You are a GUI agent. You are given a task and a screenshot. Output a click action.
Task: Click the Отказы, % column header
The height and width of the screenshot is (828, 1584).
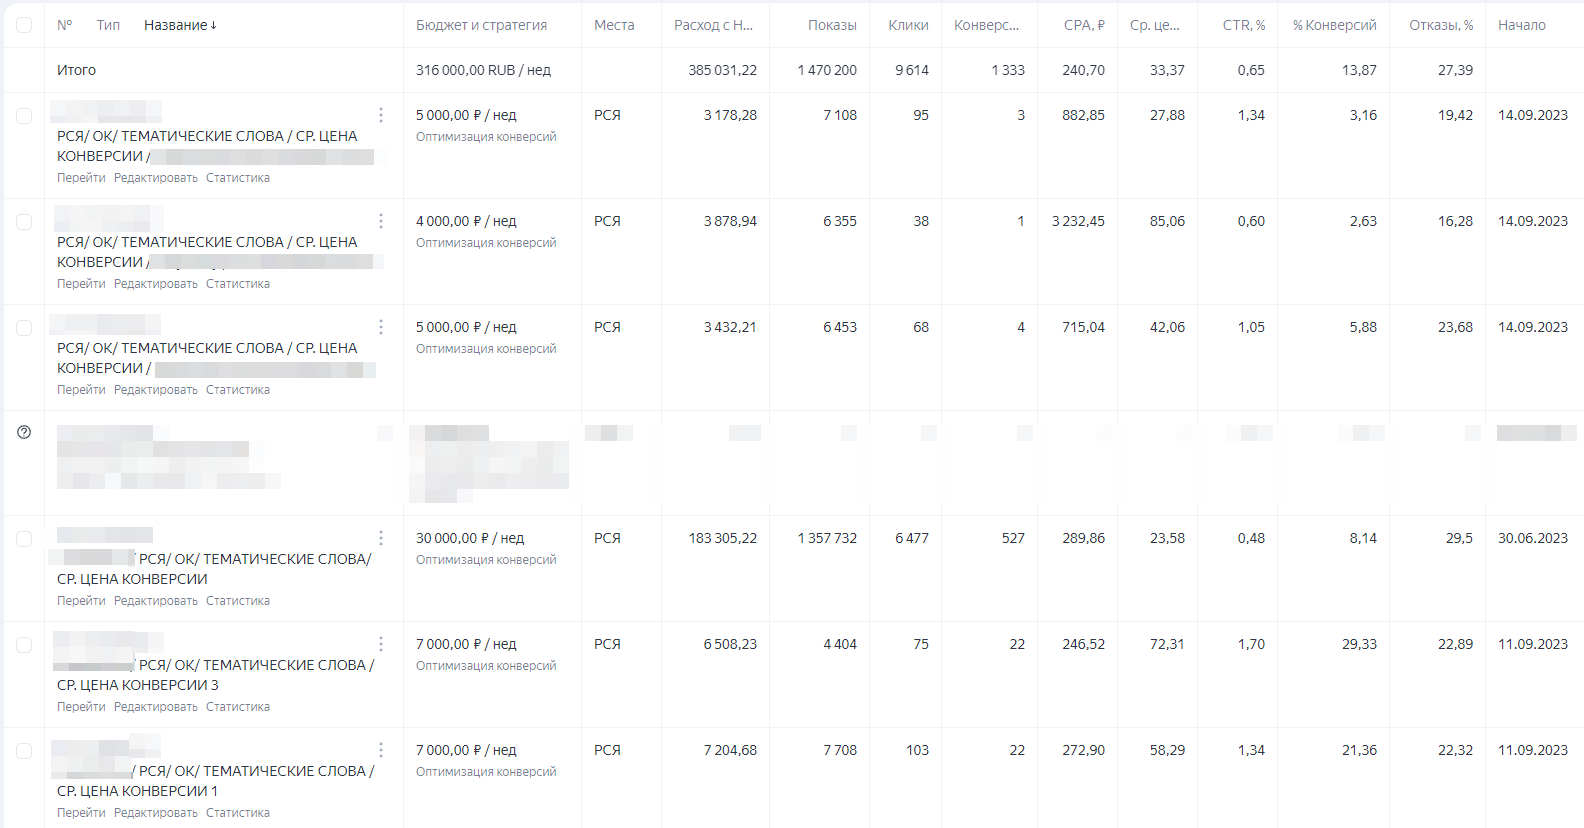click(1440, 25)
